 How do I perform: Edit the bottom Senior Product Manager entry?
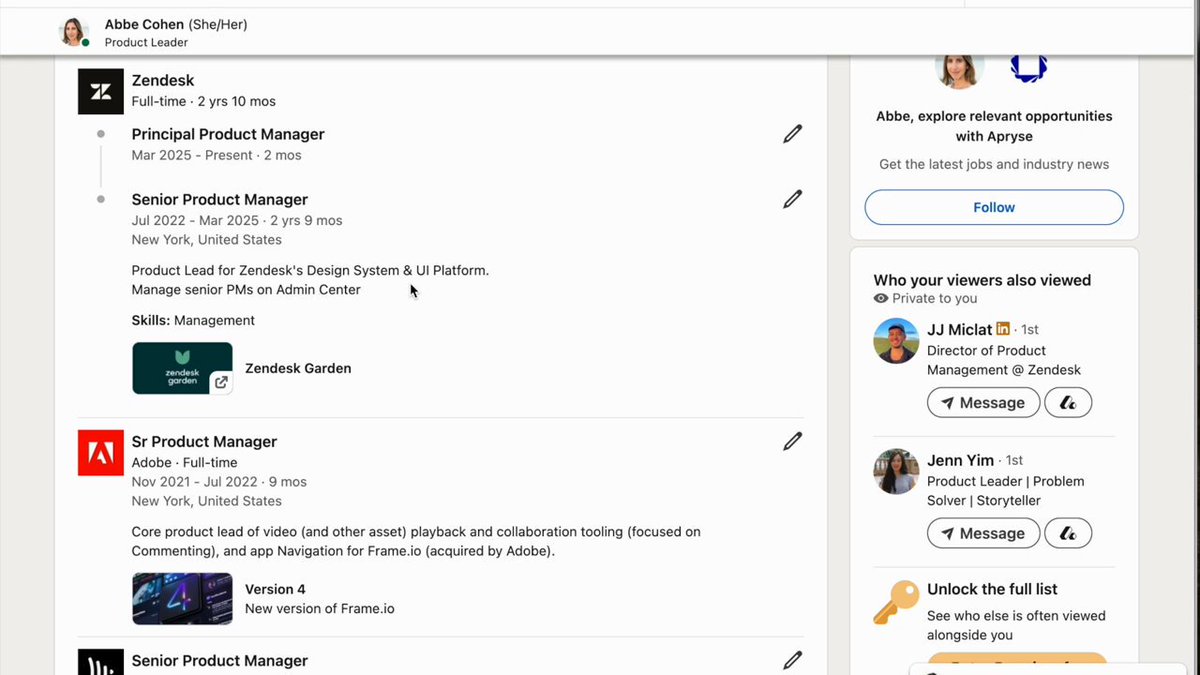[792, 660]
